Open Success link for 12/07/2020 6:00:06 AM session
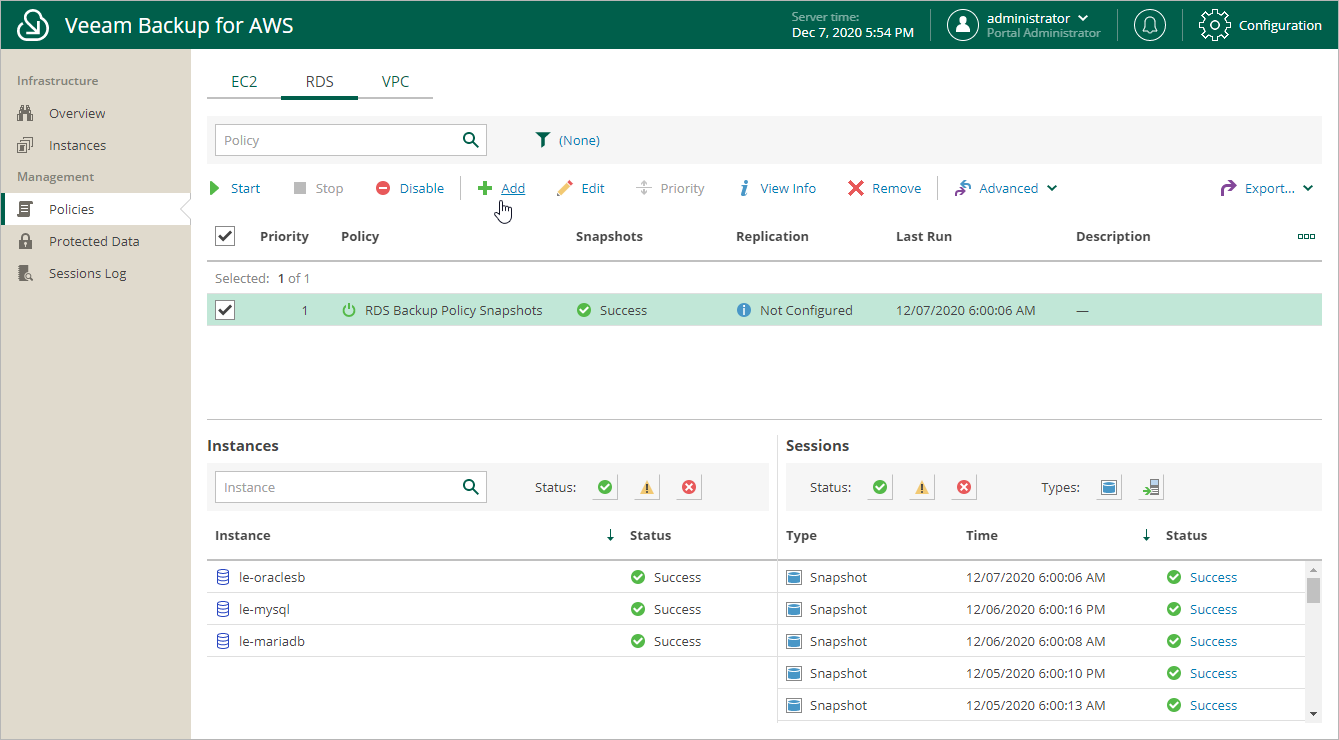This screenshot has width=1339, height=740. pos(1213,577)
